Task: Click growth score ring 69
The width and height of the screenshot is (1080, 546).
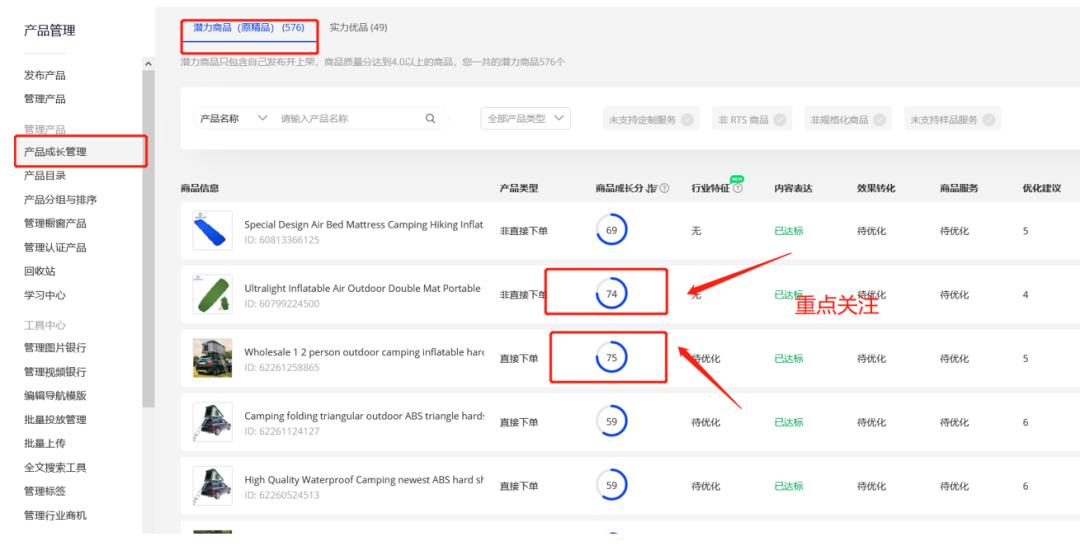Action: coord(612,230)
